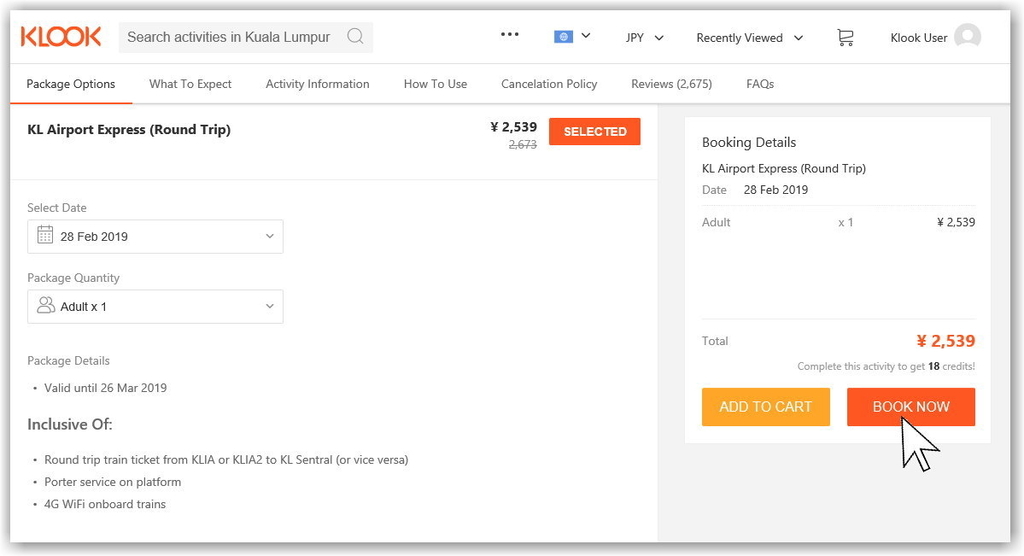Click the 18 credits message
This screenshot has width=1024, height=556.
tap(886, 366)
